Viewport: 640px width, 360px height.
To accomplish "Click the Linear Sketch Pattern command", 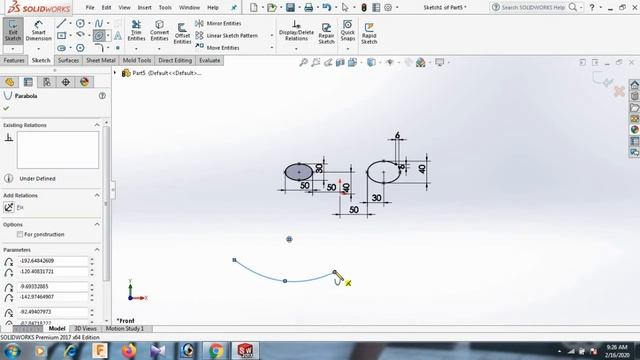I will (x=227, y=36).
